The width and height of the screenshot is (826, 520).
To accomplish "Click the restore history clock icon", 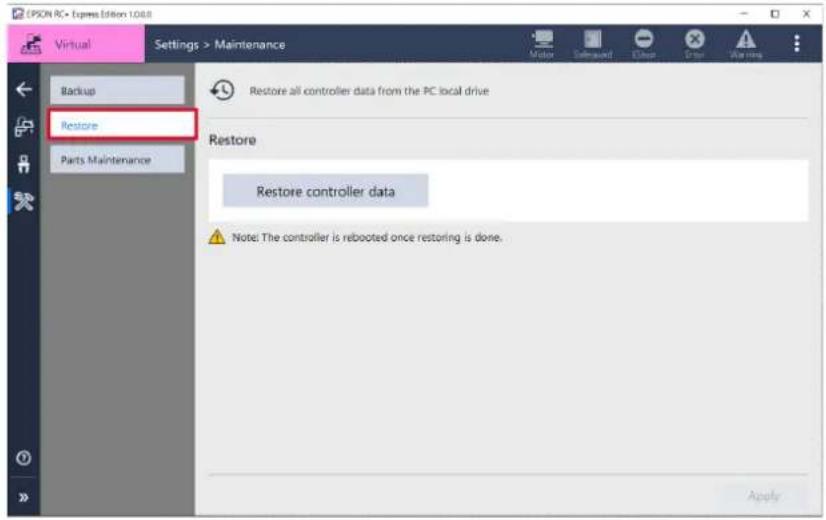I will point(222,91).
